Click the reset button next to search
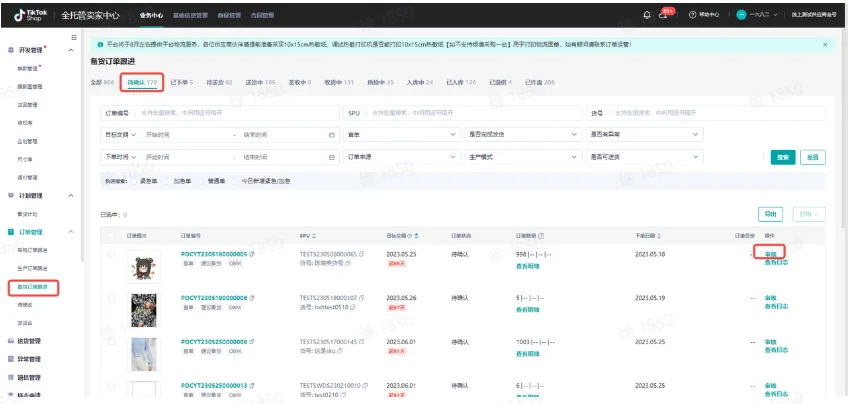Image resolution: width=848 pixels, height=404 pixels. click(x=813, y=157)
